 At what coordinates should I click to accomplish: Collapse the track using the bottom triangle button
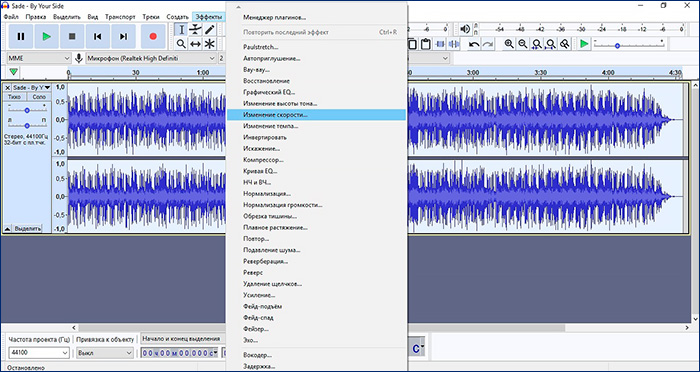click(8, 228)
